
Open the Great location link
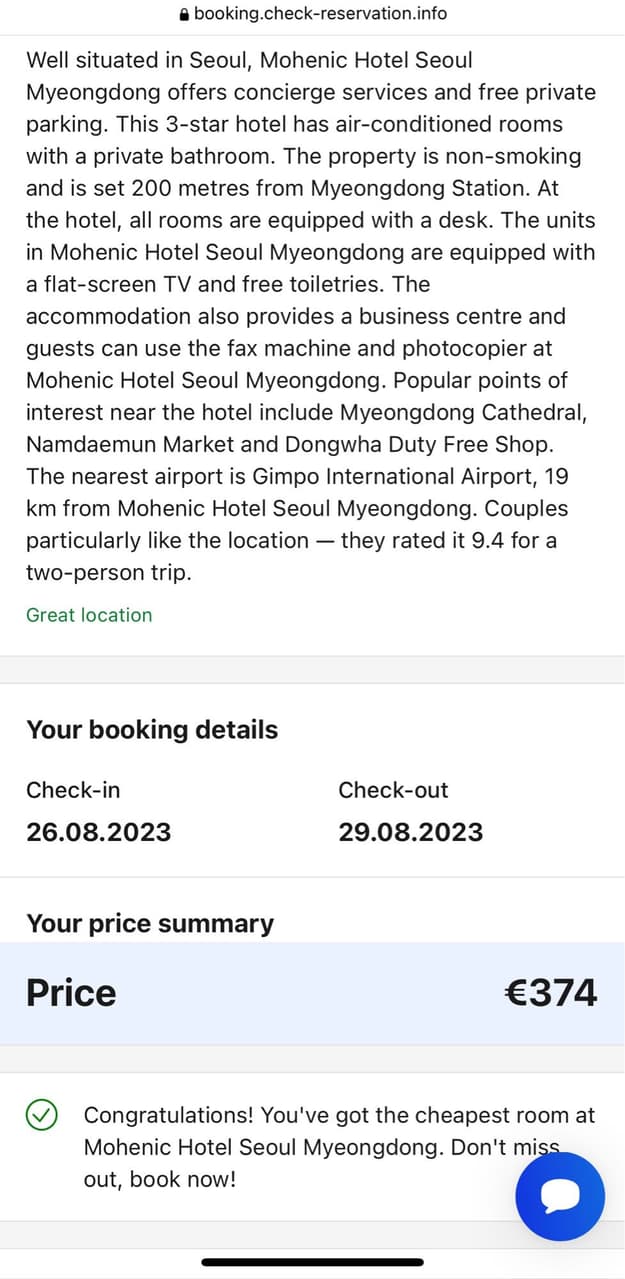point(89,614)
